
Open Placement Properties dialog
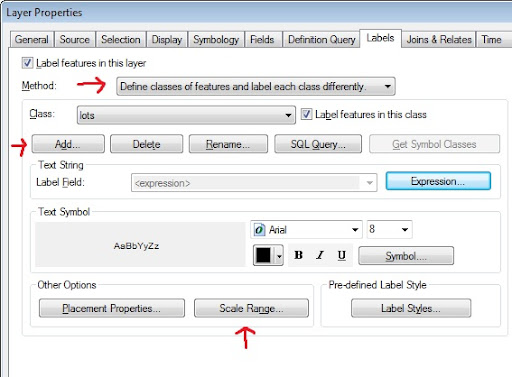click(112, 308)
